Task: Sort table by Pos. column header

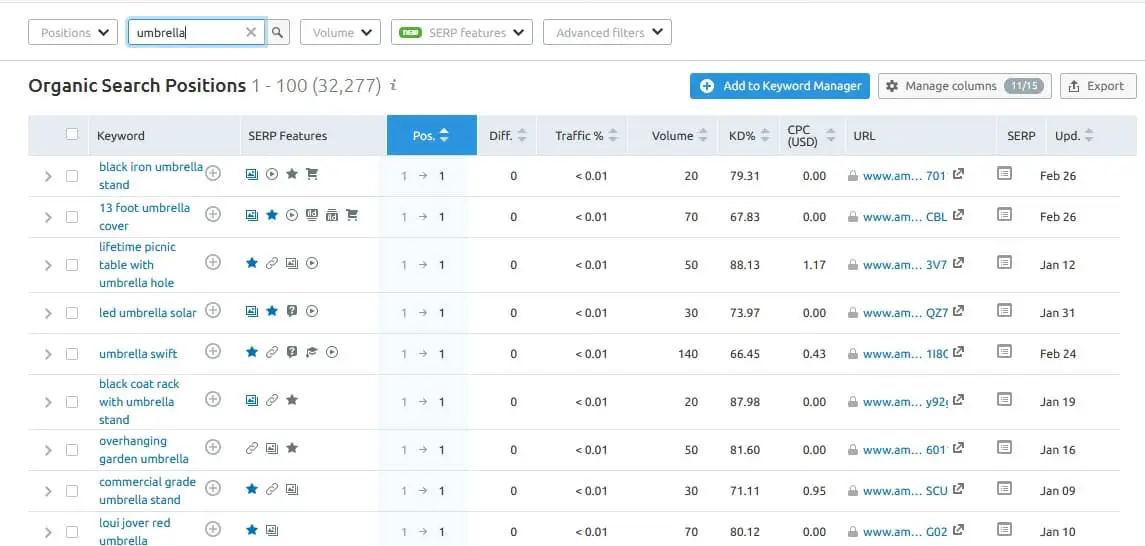Action: pos(431,136)
